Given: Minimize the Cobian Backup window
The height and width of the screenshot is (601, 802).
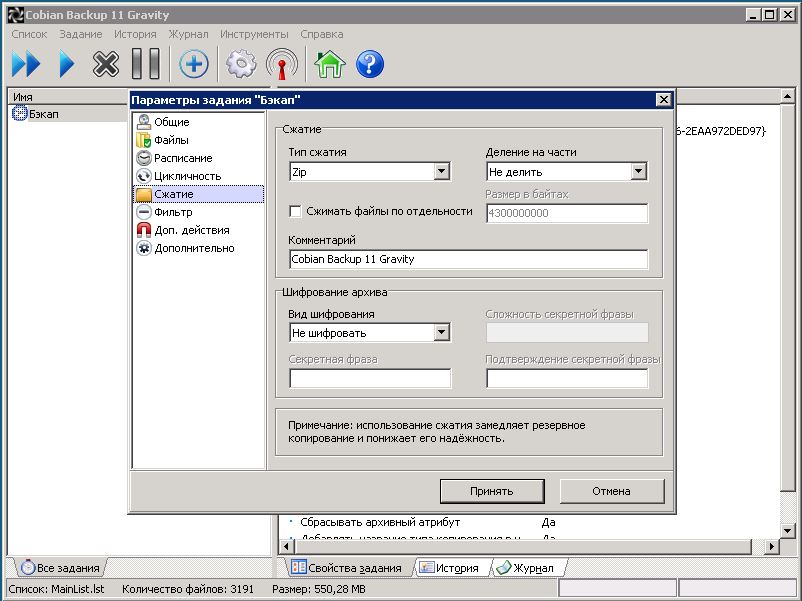Looking at the screenshot, I should [752, 15].
